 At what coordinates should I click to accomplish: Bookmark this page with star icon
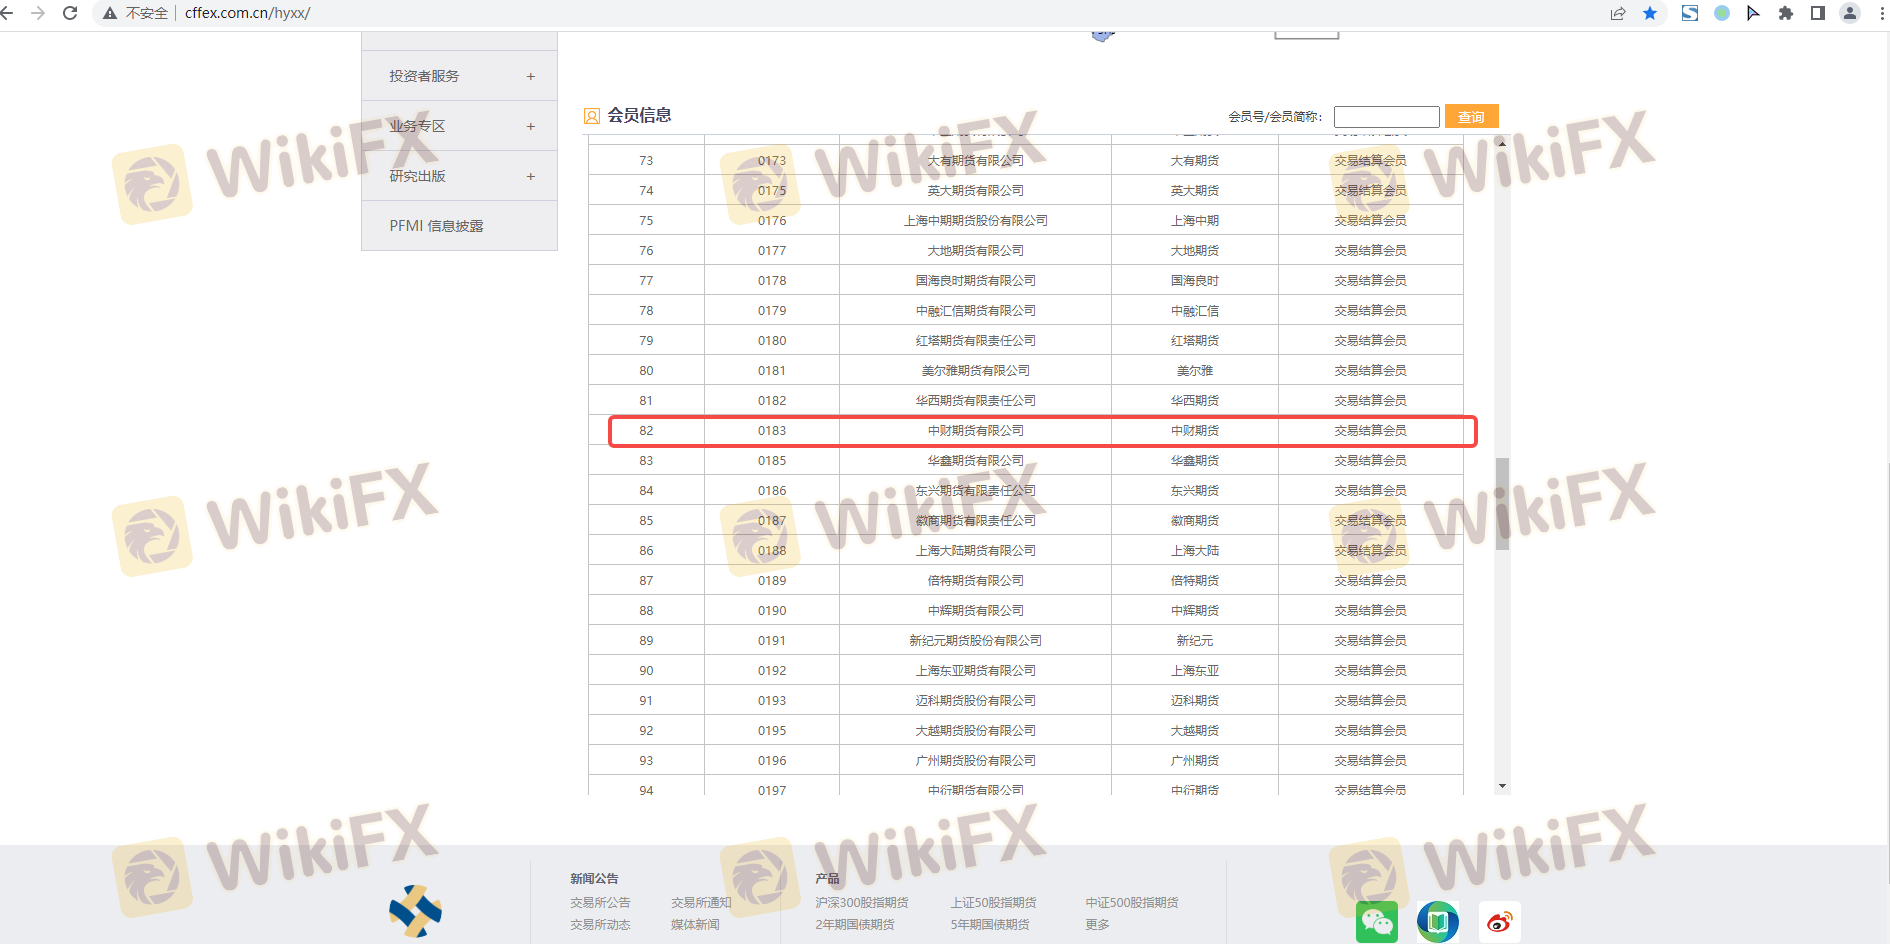click(1650, 13)
